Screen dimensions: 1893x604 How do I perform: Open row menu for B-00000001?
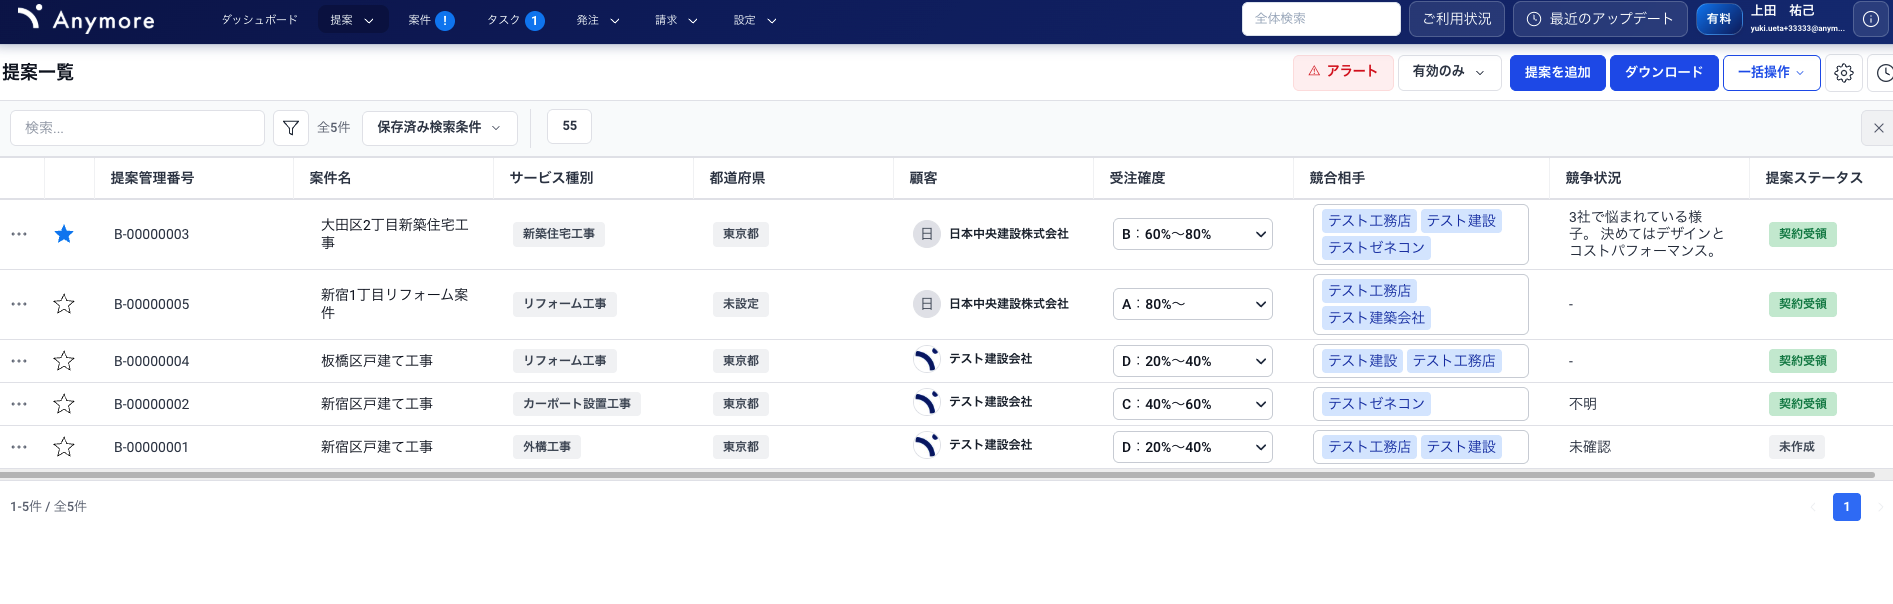coord(19,447)
